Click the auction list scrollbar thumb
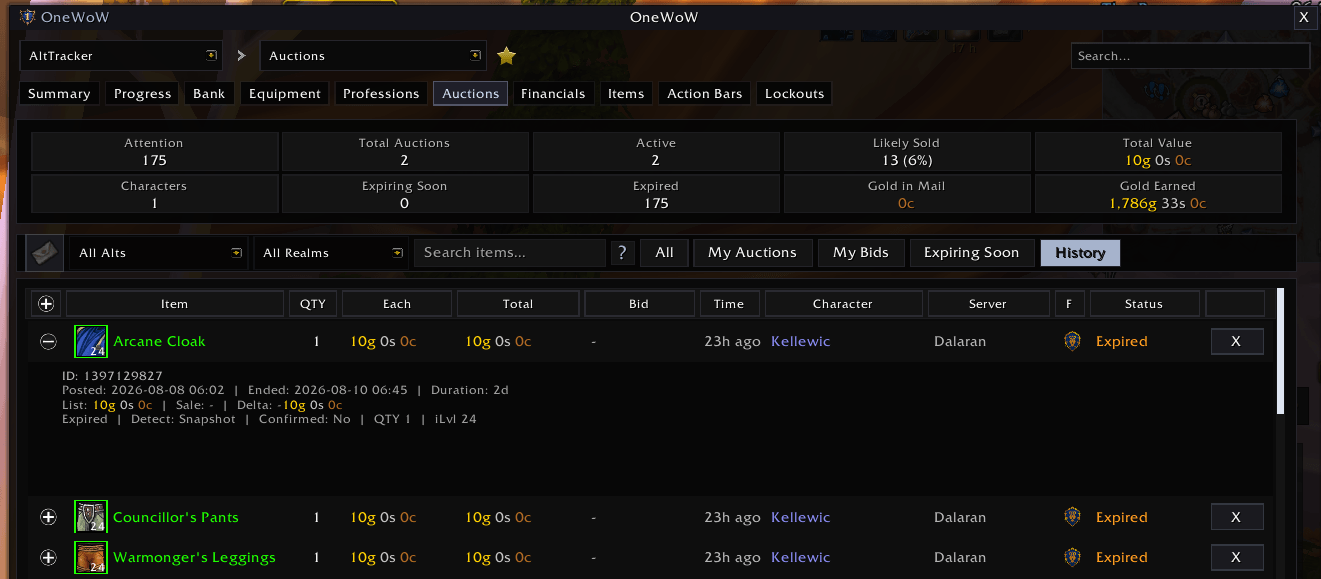The width and height of the screenshot is (1321, 579). pyautogui.click(x=1281, y=352)
